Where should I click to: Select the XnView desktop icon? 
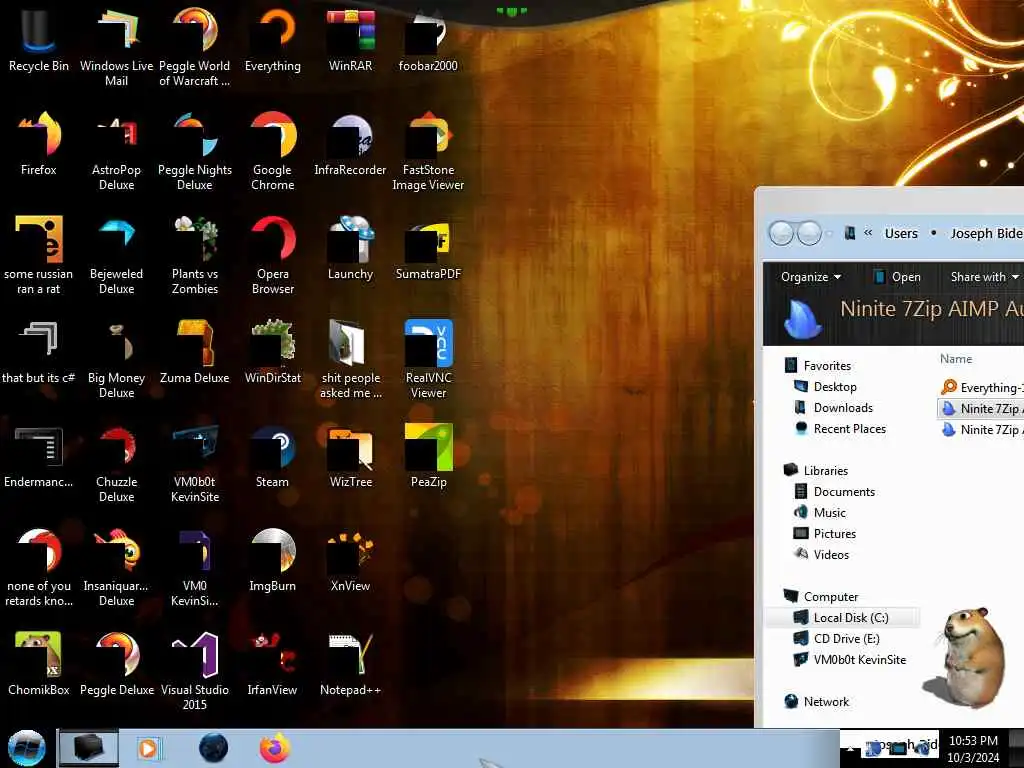[351, 560]
